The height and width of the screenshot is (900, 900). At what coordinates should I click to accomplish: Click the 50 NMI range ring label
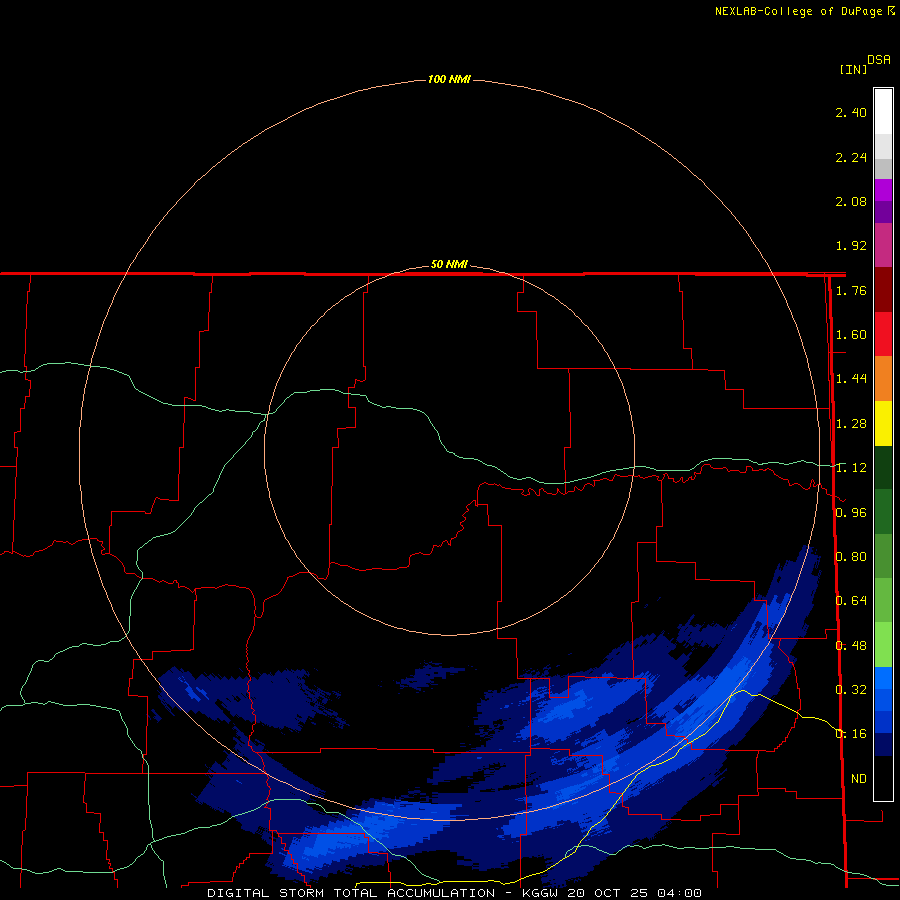click(449, 264)
